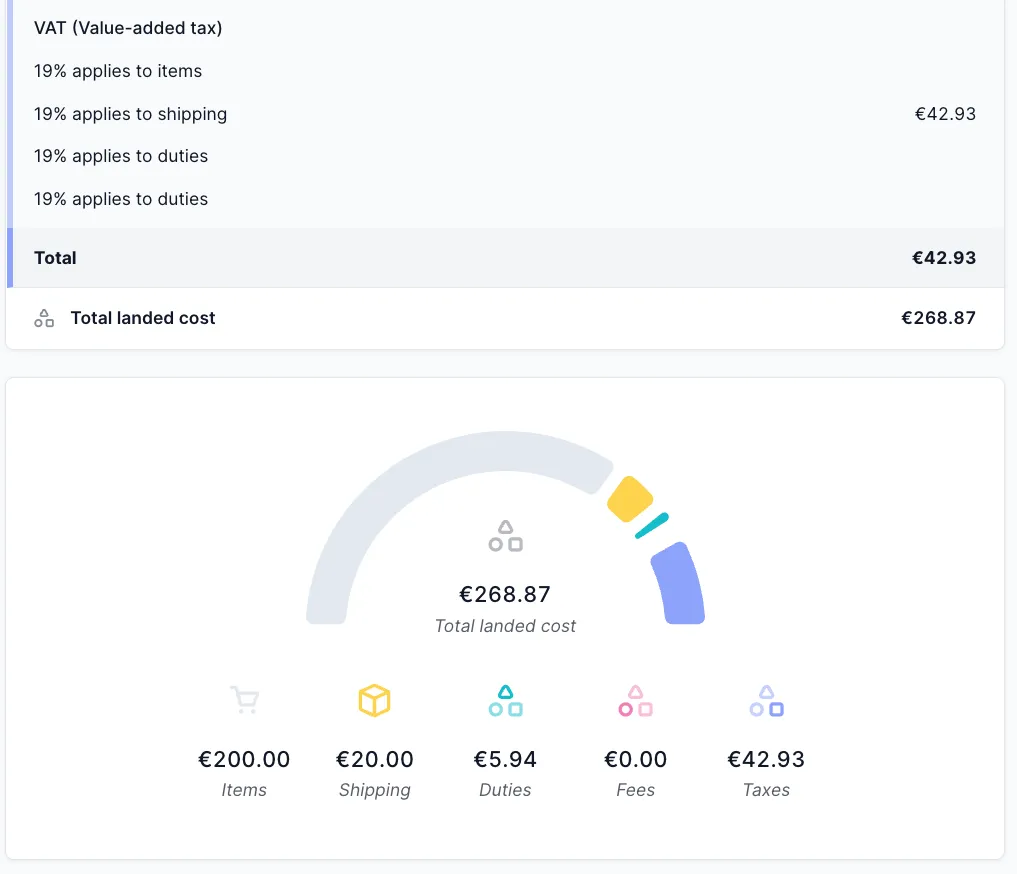This screenshot has width=1017, height=874.
Task: Click the teal Duties icon
Action: [505, 700]
